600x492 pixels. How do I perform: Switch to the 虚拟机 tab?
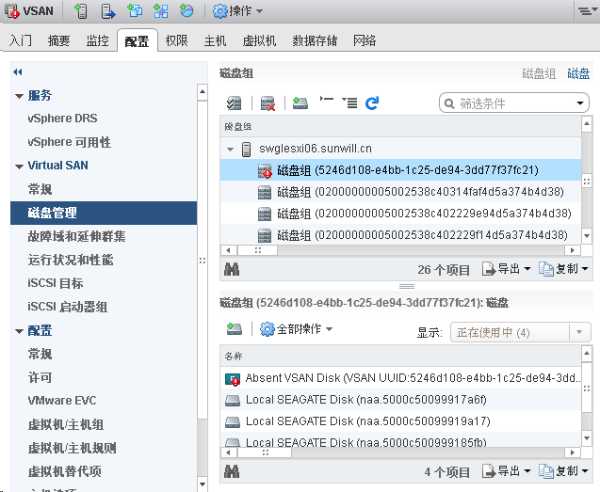pyautogui.click(x=259, y=40)
